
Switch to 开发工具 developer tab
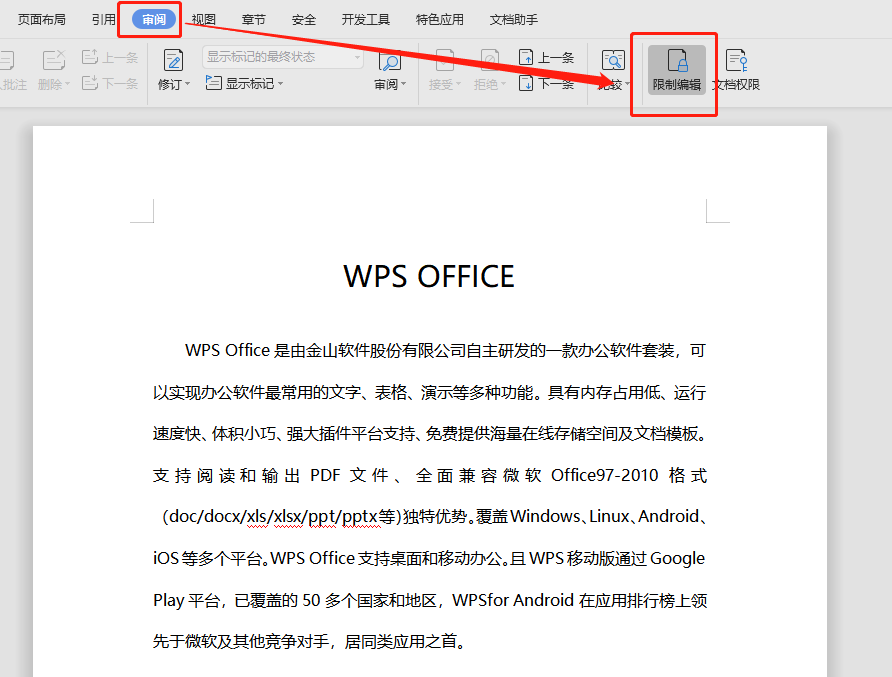pos(366,20)
